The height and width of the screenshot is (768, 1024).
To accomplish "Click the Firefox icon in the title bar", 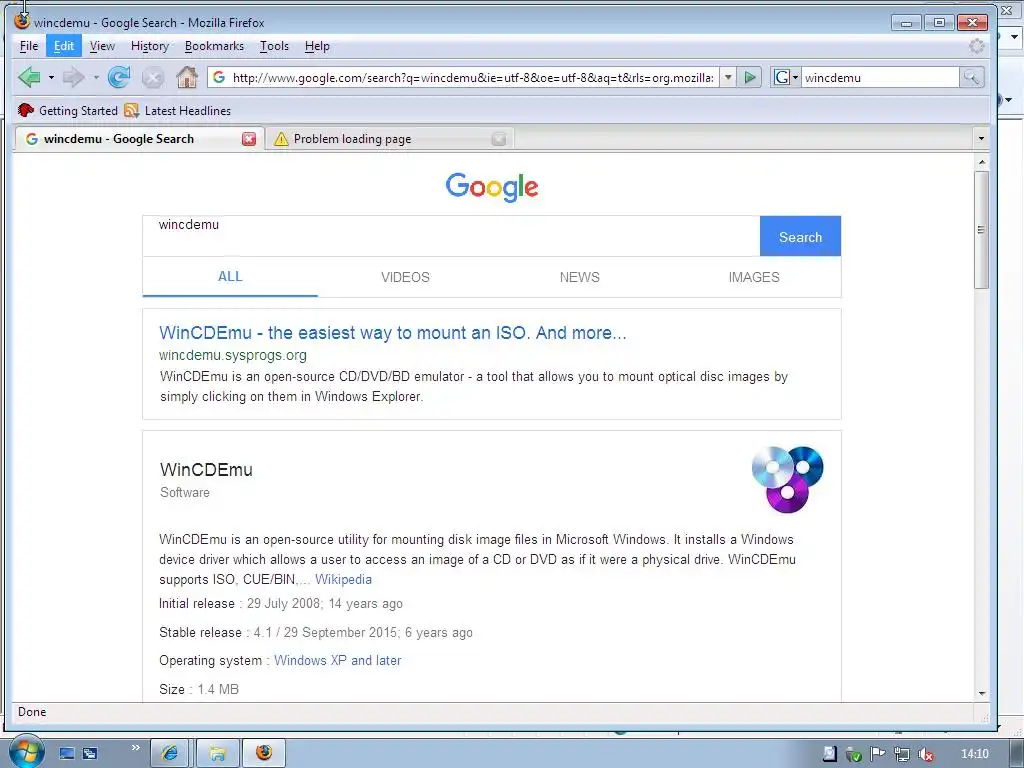I will (x=22, y=22).
